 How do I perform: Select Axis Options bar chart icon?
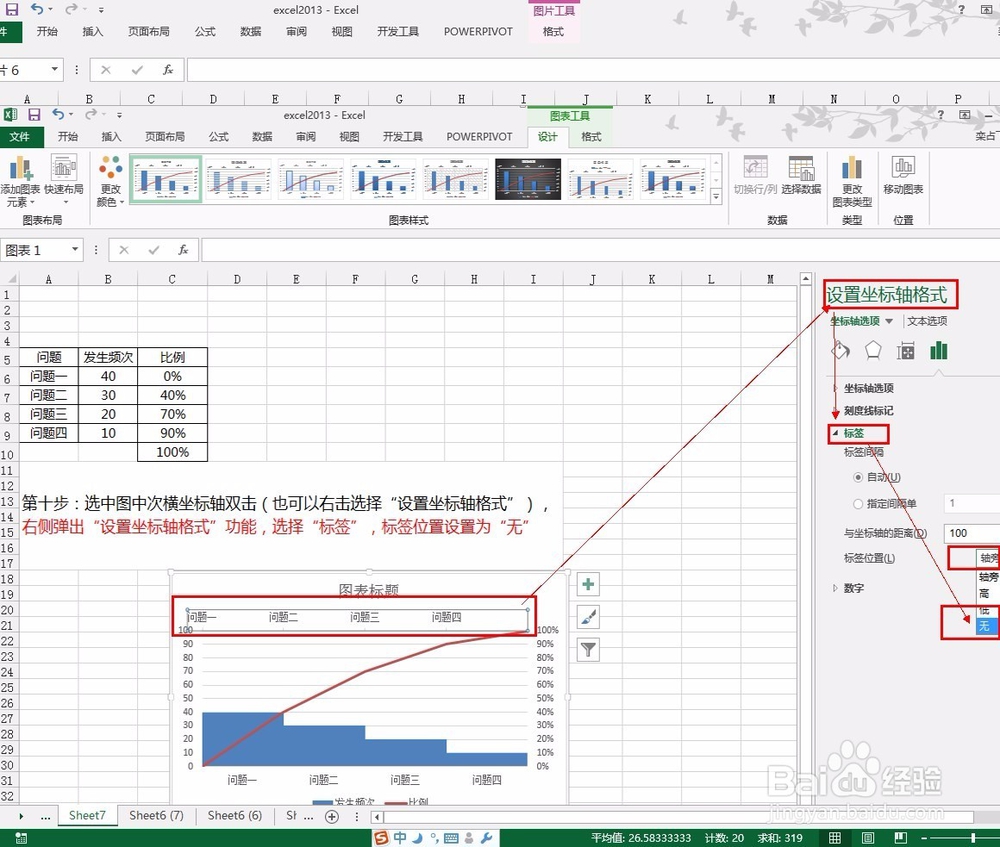[938, 350]
